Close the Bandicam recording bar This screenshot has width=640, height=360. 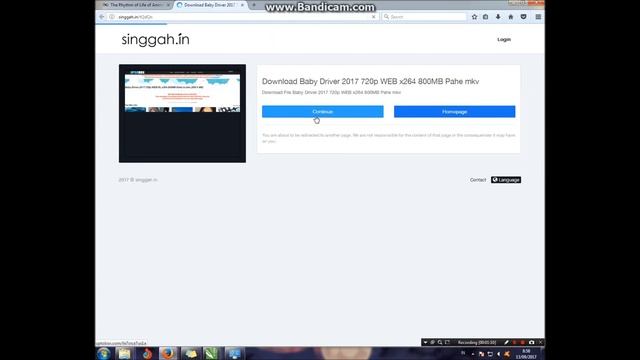coord(540,342)
